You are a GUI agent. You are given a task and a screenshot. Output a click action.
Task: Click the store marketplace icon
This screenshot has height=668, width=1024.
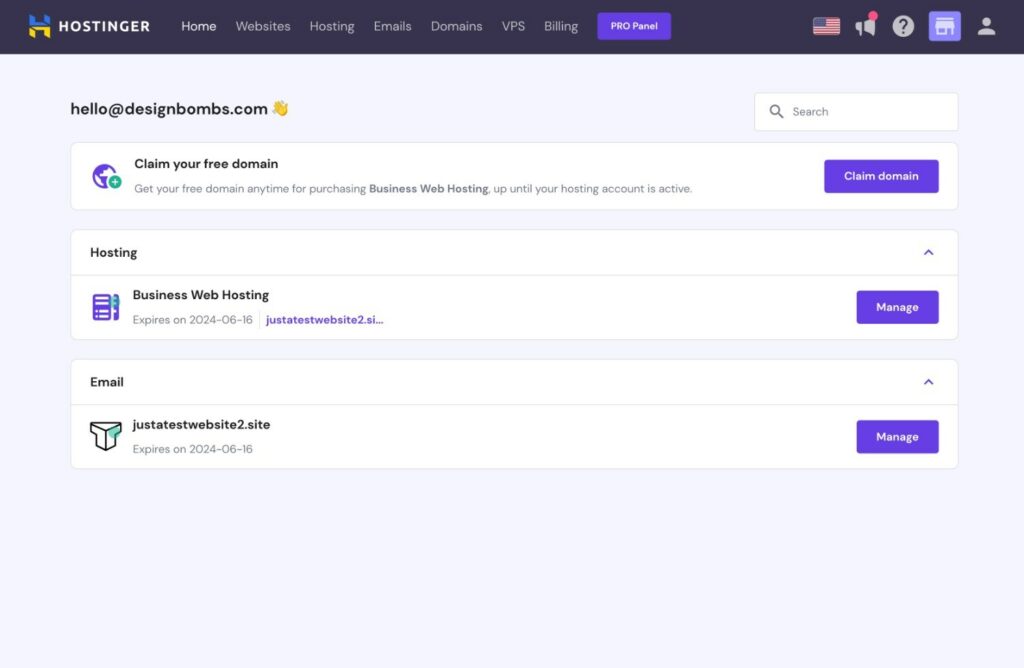[944, 26]
